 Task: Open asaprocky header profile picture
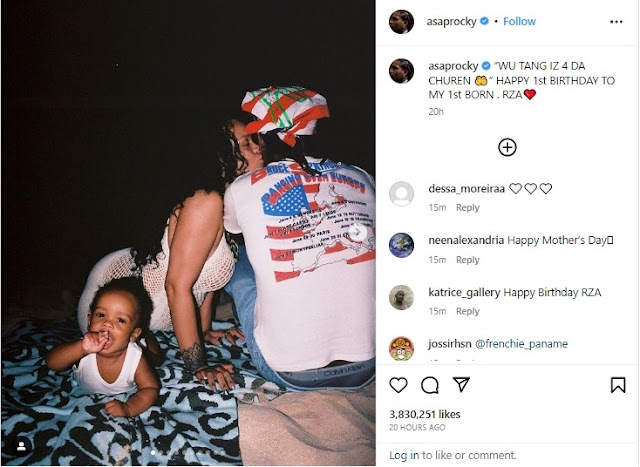point(402,22)
